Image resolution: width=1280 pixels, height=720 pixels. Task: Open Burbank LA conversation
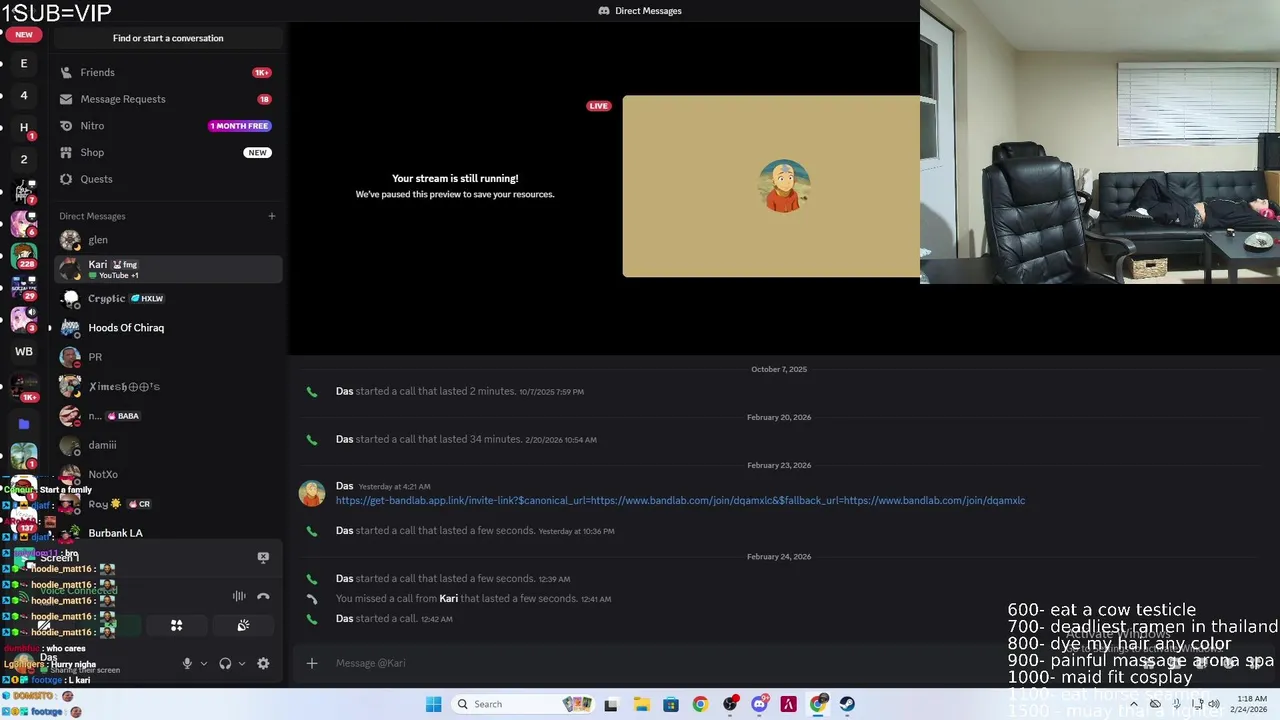(168, 533)
